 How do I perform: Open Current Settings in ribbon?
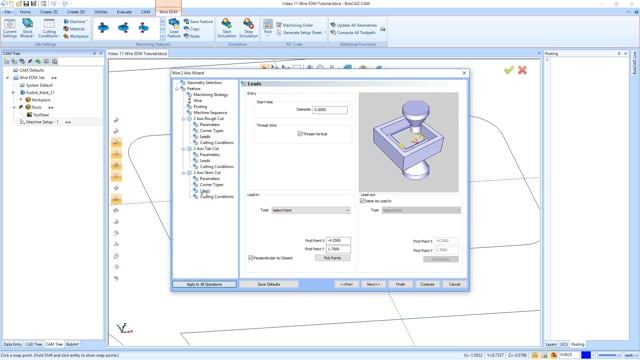click(x=9, y=28)
